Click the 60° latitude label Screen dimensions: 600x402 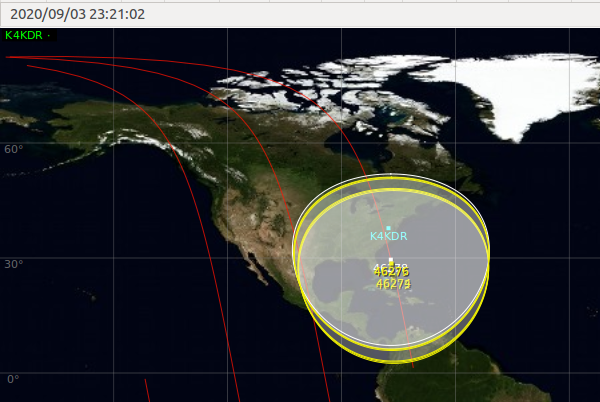(13, 149)
